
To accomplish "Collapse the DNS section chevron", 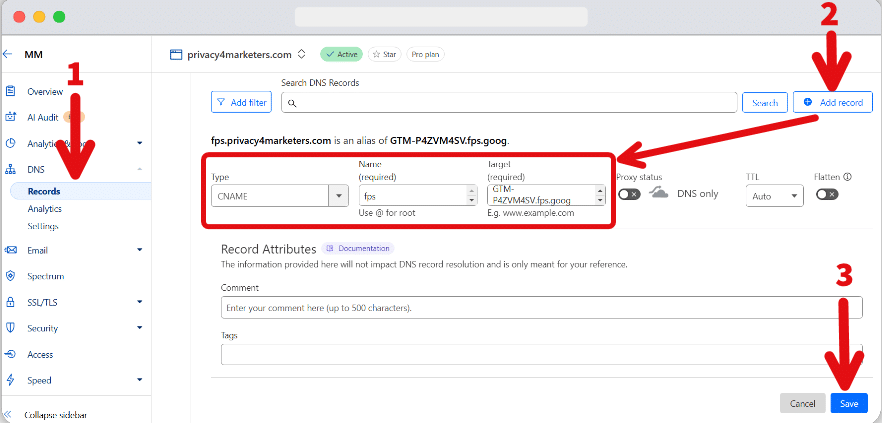I will (x=140, y=169).
